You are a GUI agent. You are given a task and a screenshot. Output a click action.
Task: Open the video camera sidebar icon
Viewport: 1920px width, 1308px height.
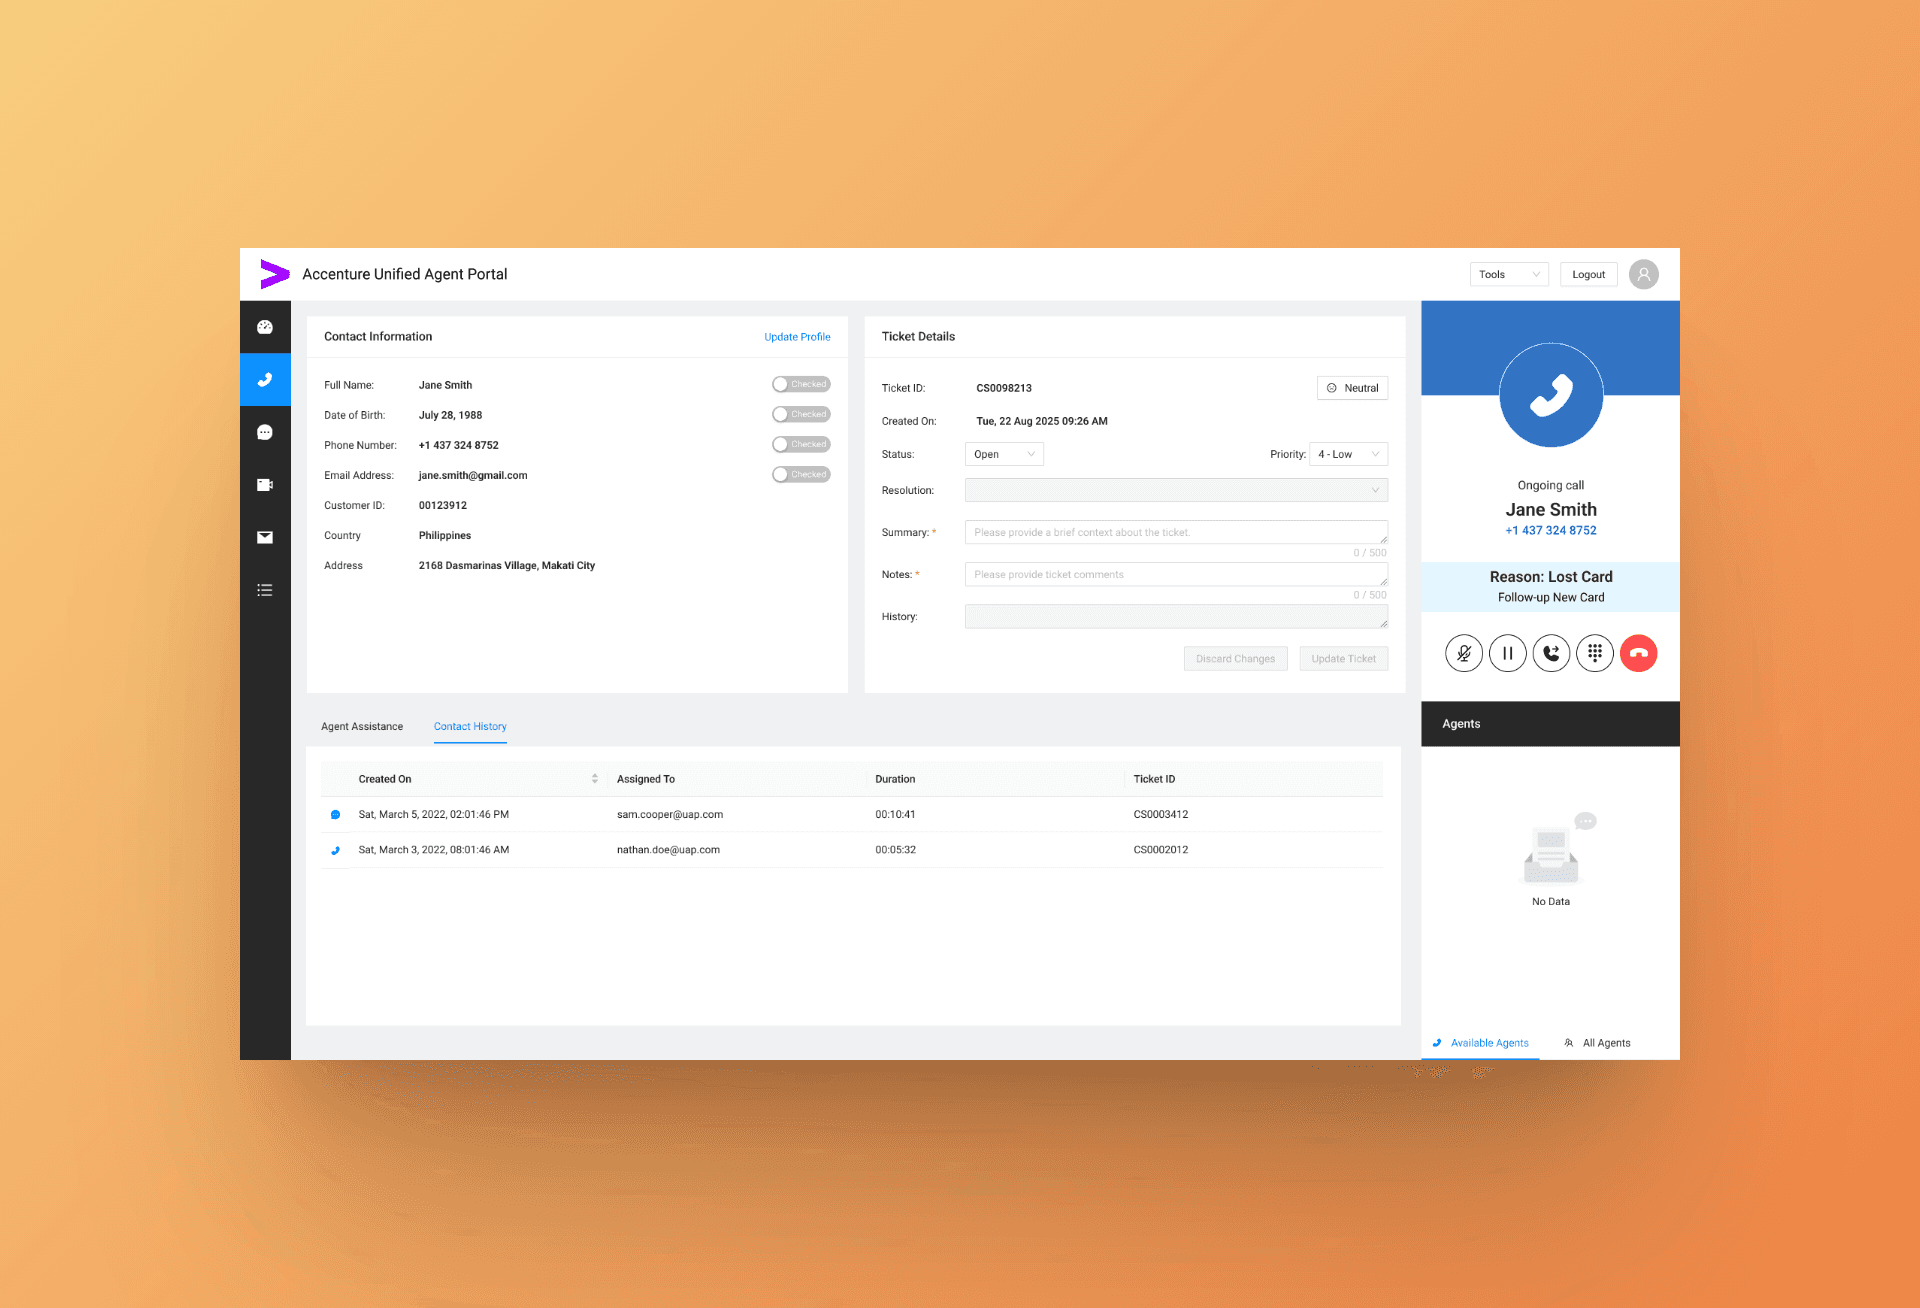[265, 485]
